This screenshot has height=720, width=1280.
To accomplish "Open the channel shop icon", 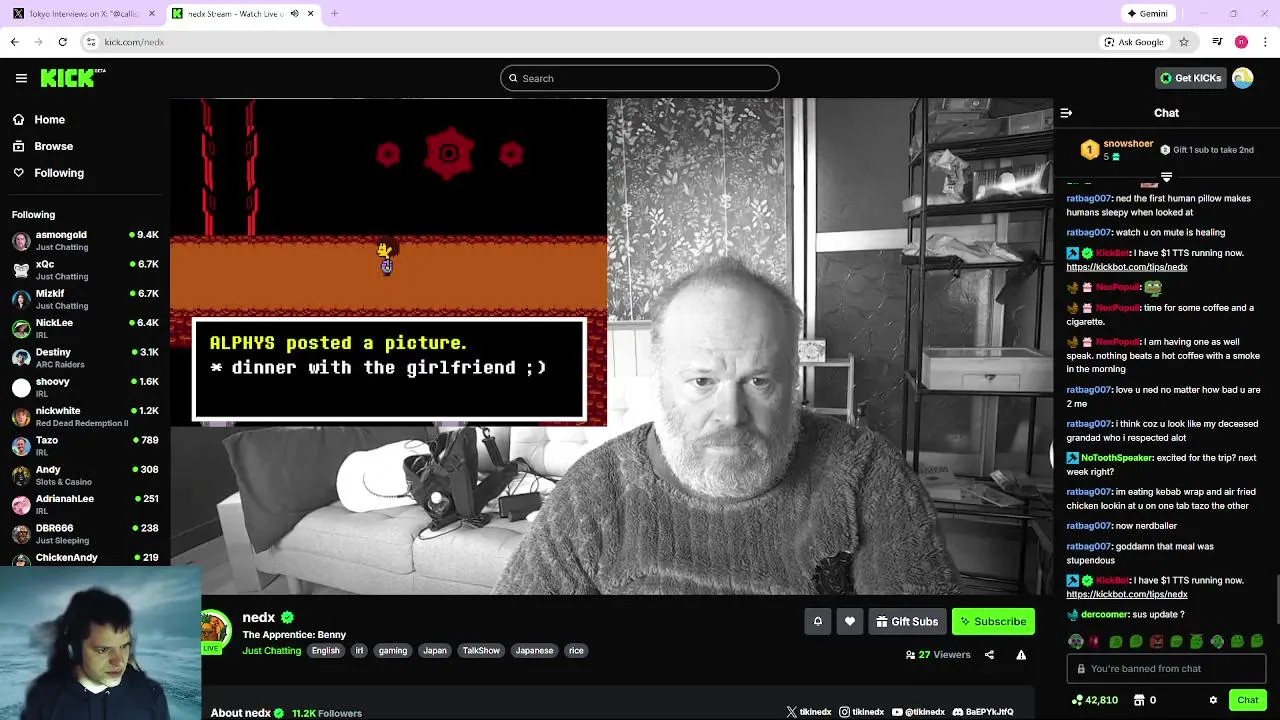I will [x=1137, y=700].
